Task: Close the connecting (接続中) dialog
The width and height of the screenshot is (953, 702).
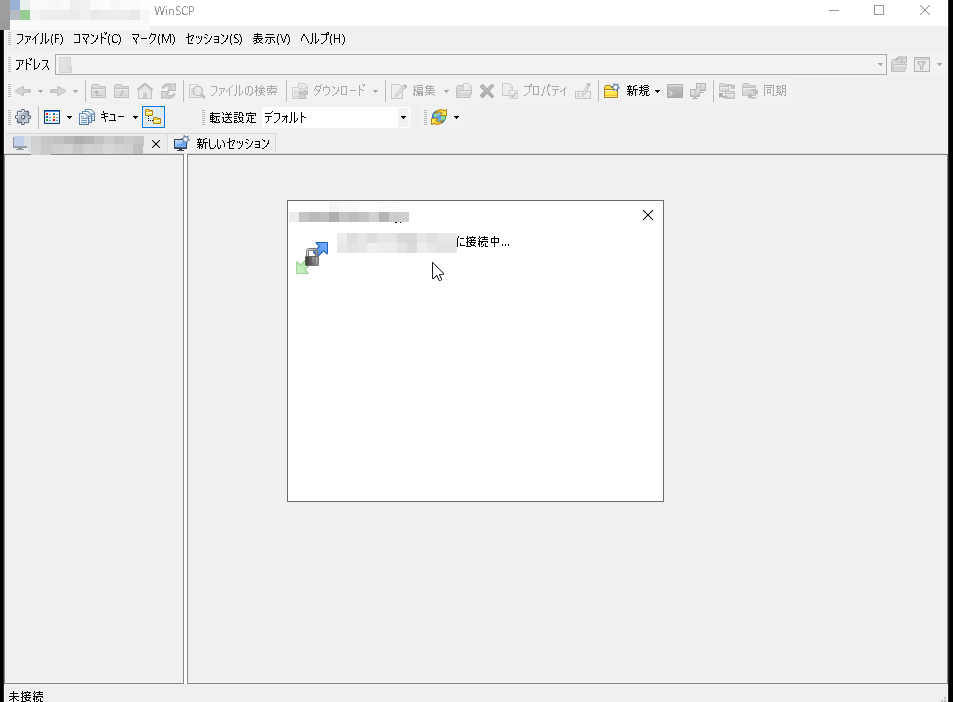Action: pos(647,215)
